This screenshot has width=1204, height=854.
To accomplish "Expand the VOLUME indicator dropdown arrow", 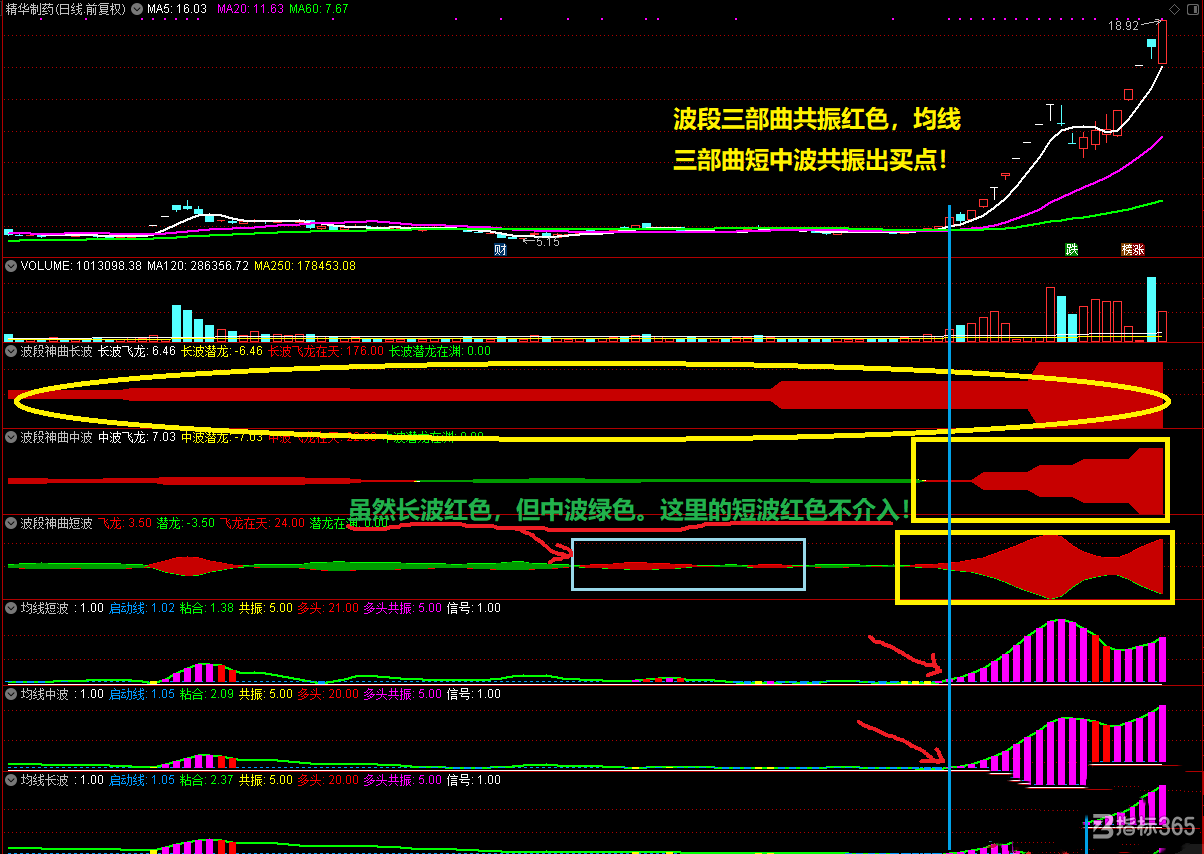I will point(11,266).
